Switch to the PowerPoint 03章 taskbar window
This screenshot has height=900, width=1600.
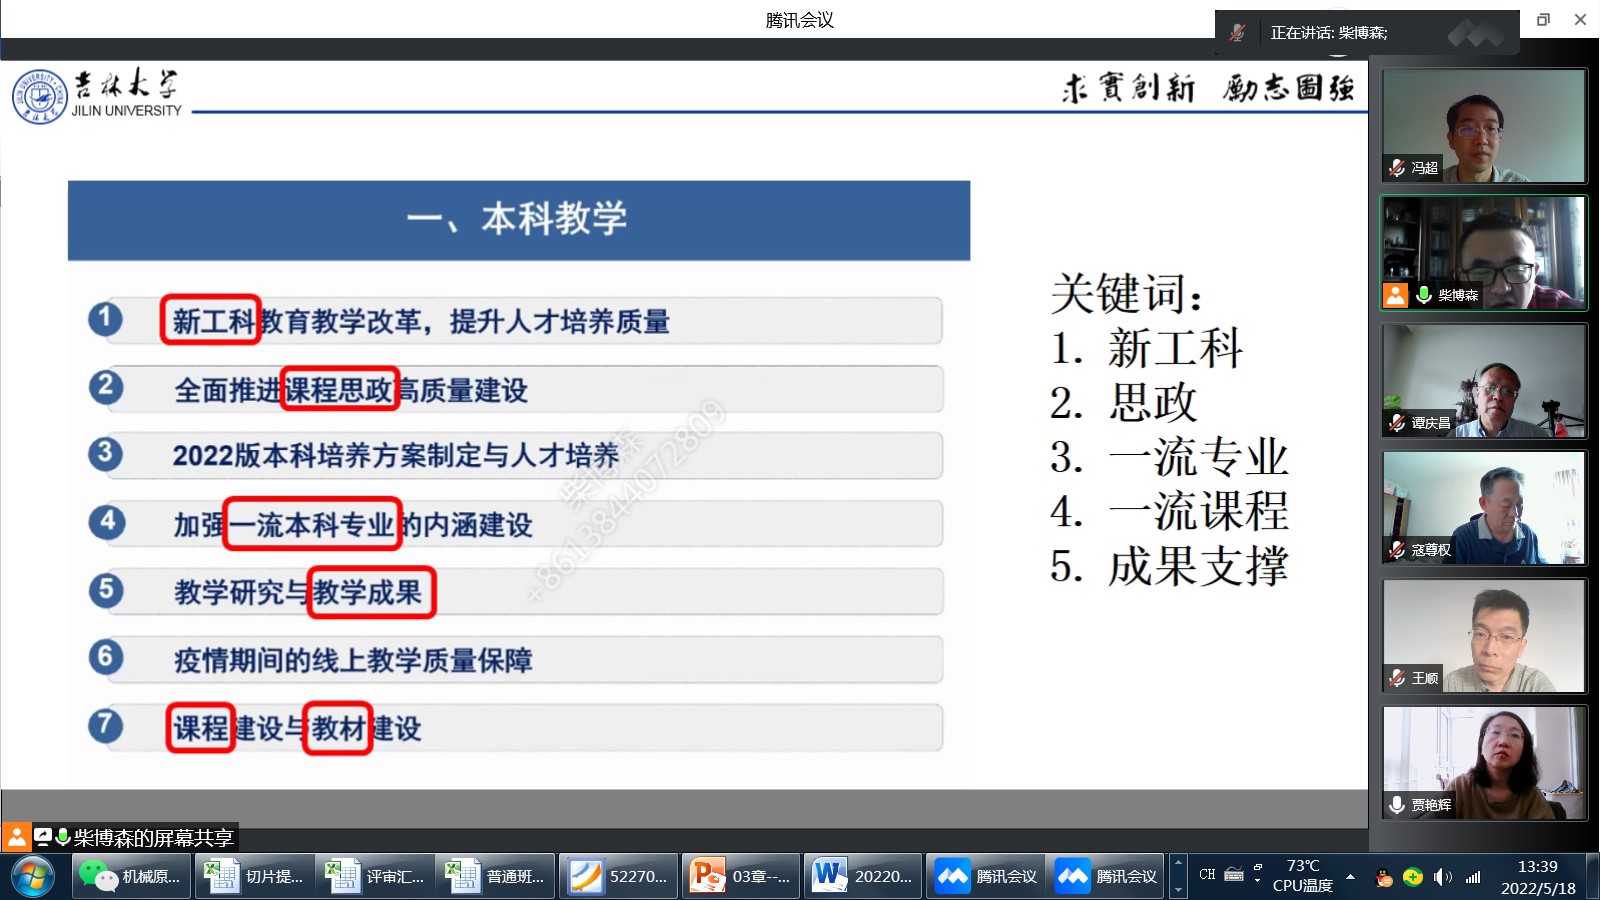(x=741, y=877)
